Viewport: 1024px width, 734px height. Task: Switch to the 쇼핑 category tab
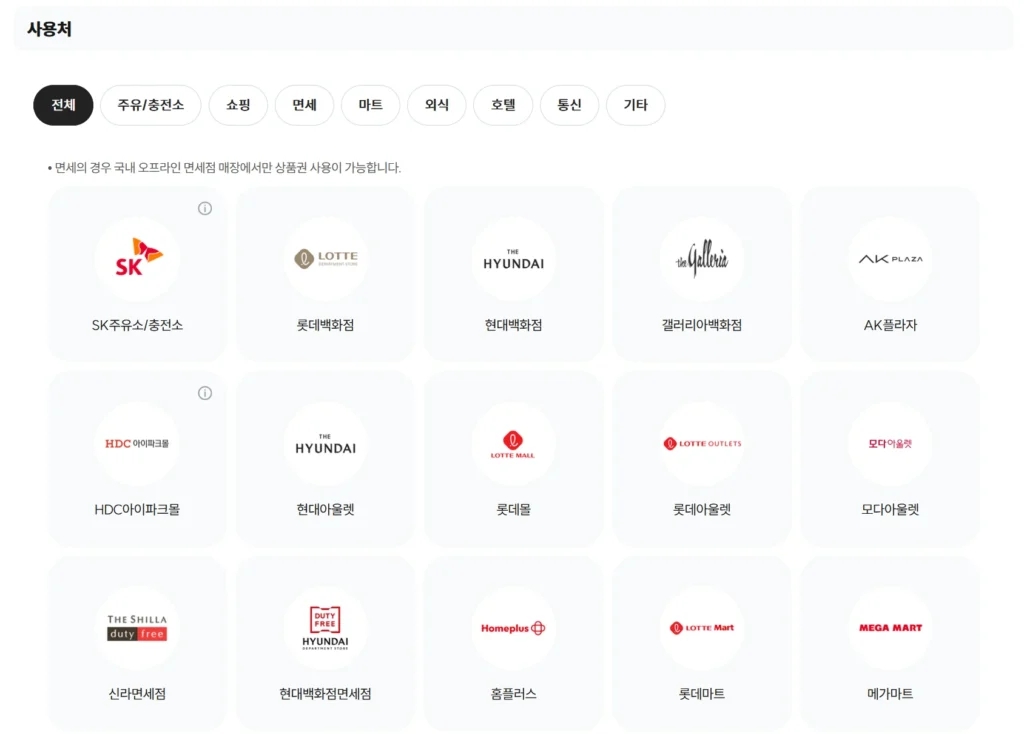pos(237,105)
